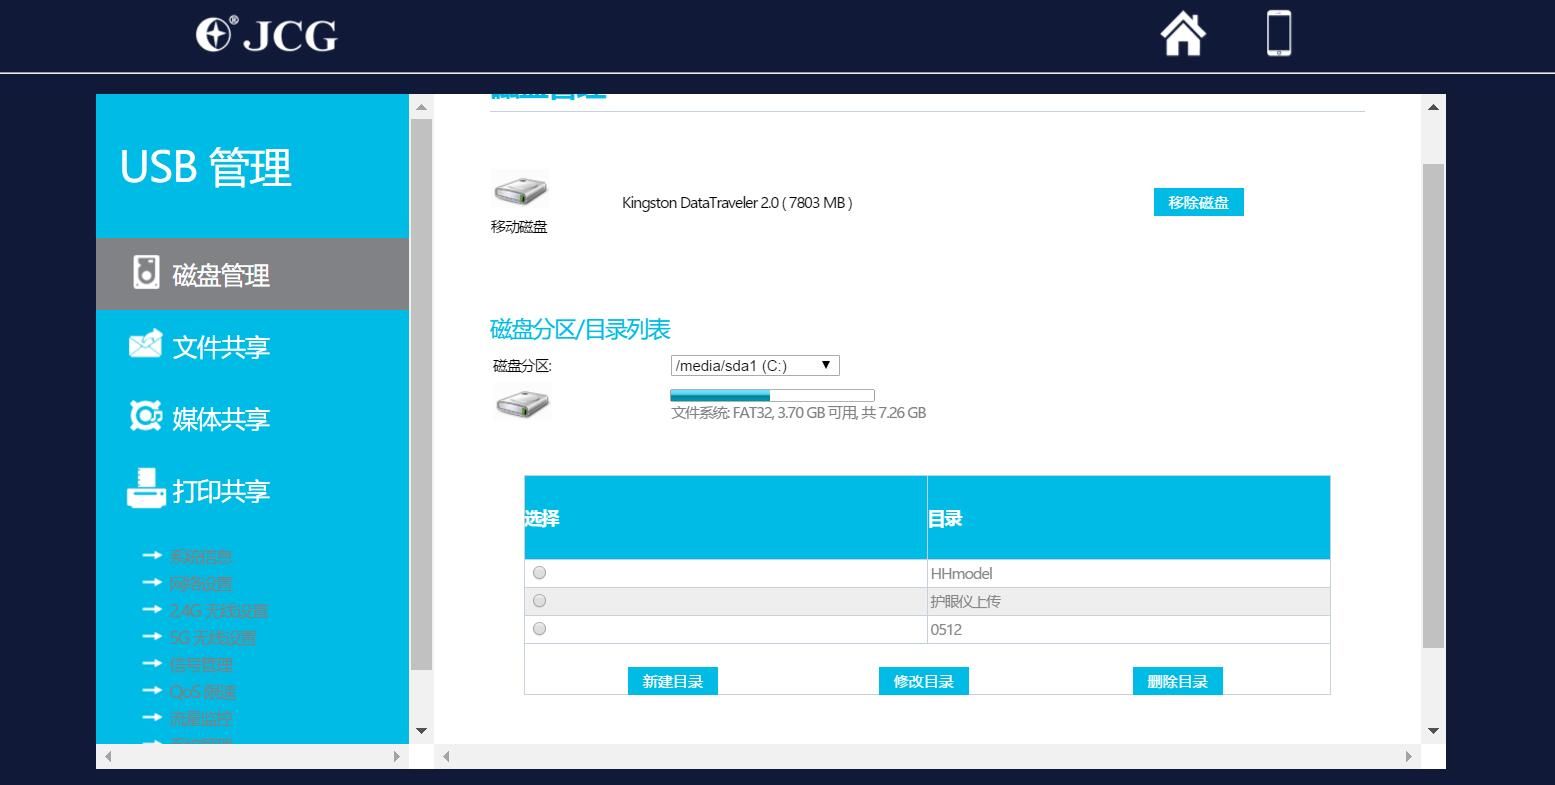
Task: Click sidebar horizontal scrollbar left arrow
Action: 108,757
